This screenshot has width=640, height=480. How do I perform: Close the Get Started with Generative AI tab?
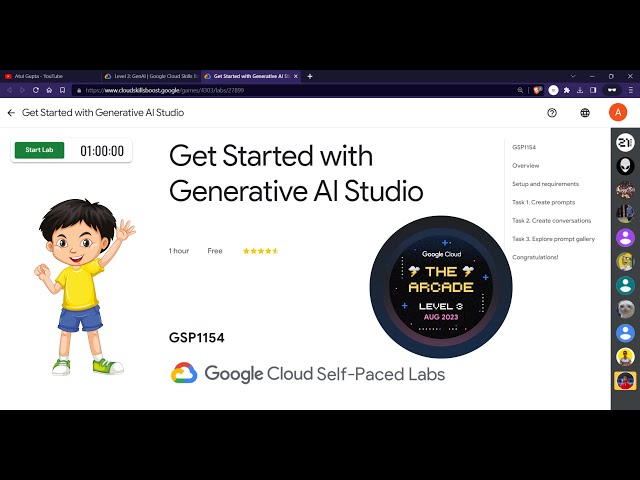click(x=296, y=76)
